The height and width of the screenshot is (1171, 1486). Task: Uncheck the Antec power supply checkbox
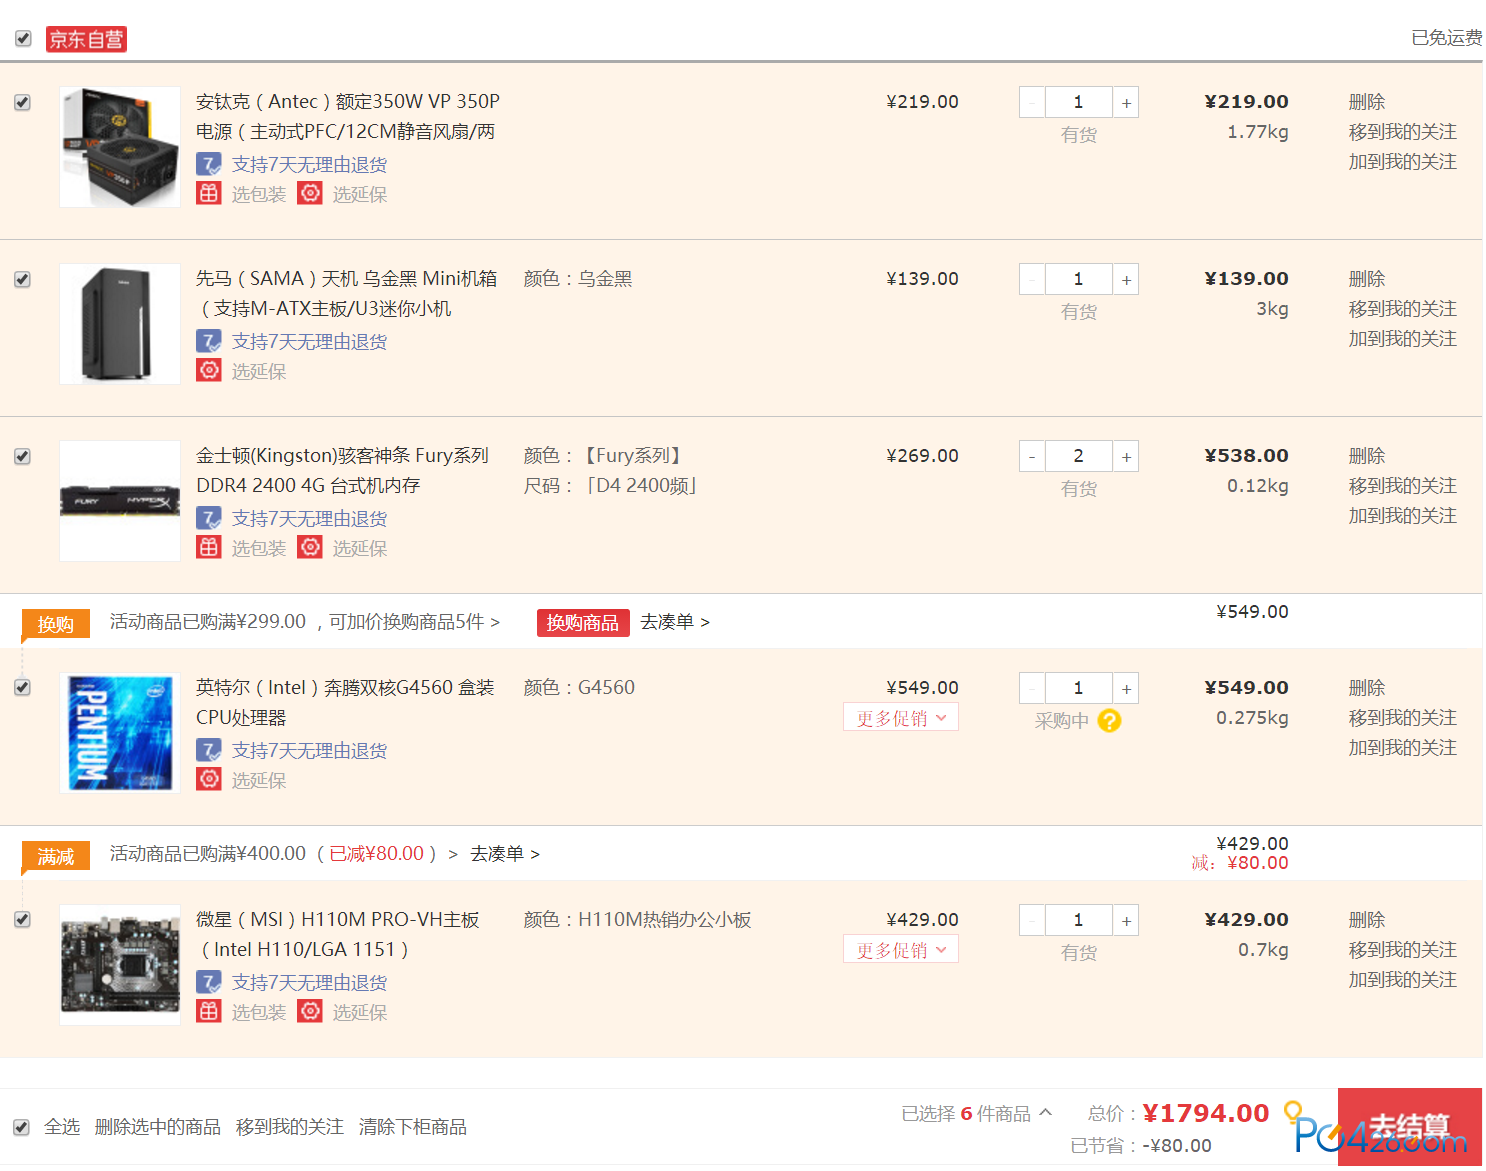pos(22,102)
